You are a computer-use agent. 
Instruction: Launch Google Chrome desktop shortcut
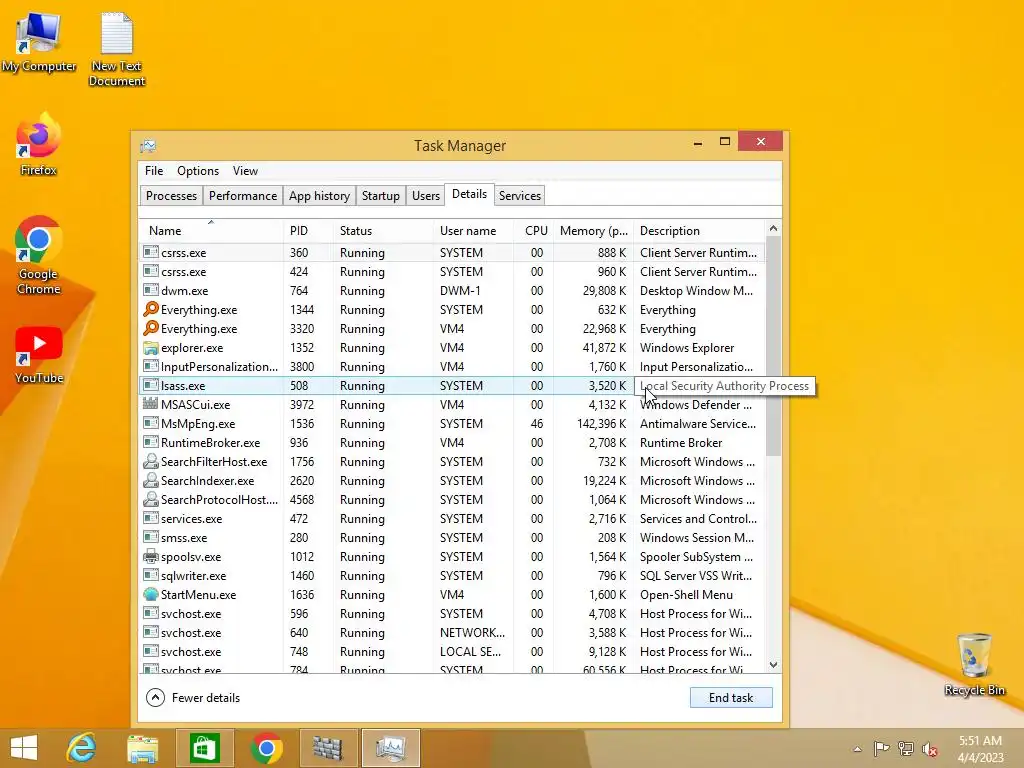click(x=39, y=255)
